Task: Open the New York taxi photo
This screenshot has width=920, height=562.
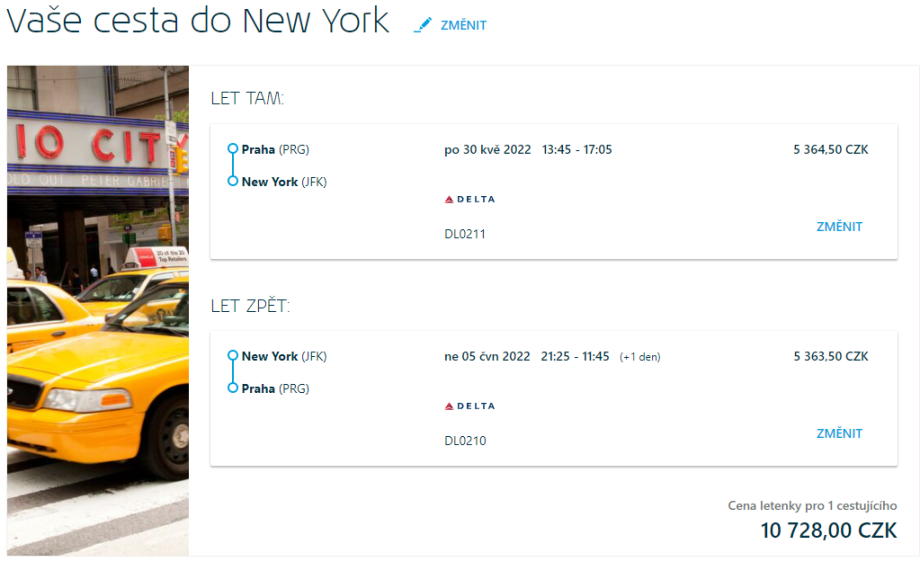Action: 98,310
